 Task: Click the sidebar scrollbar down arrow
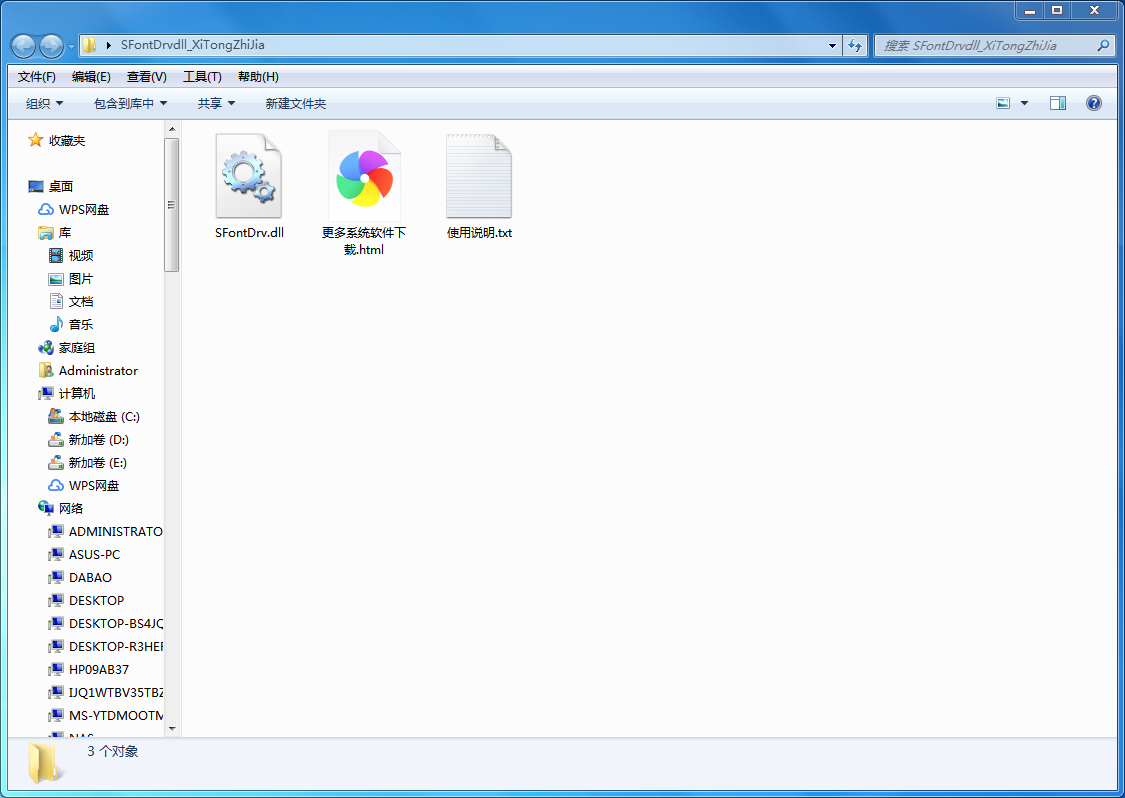(x=171, y=729)
